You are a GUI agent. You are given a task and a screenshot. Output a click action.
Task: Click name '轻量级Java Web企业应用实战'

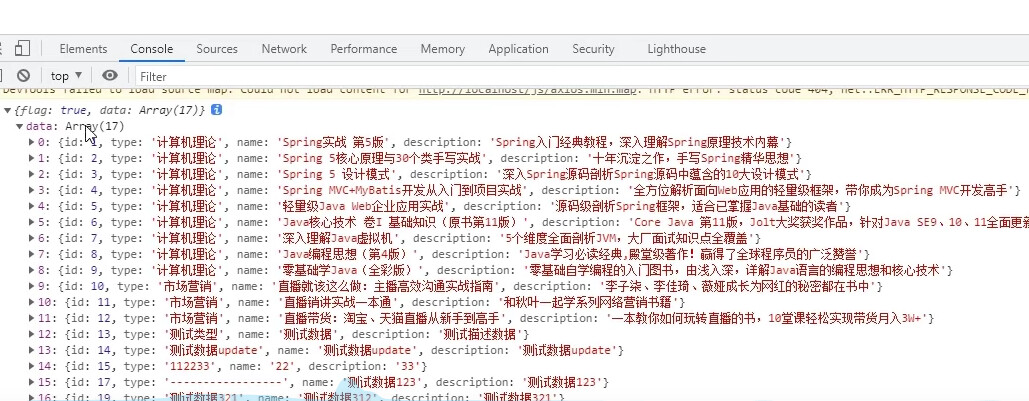[x=364, y=206]
